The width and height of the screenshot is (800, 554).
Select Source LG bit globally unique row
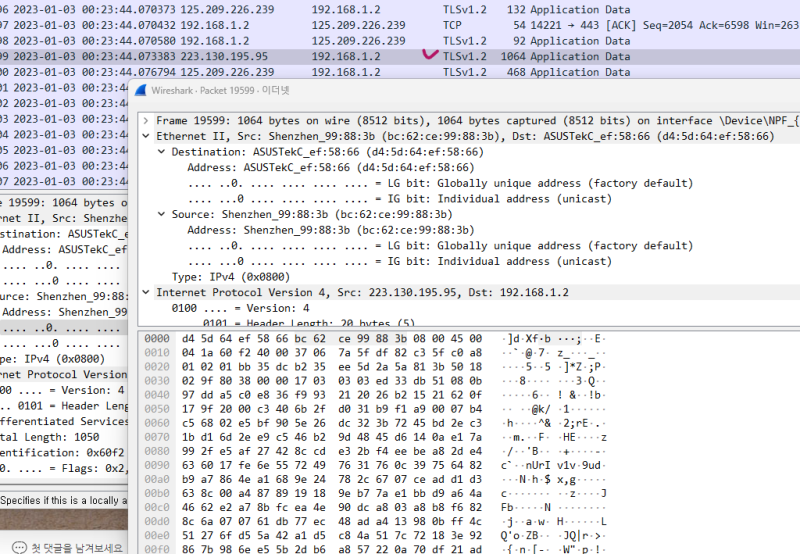440,246
